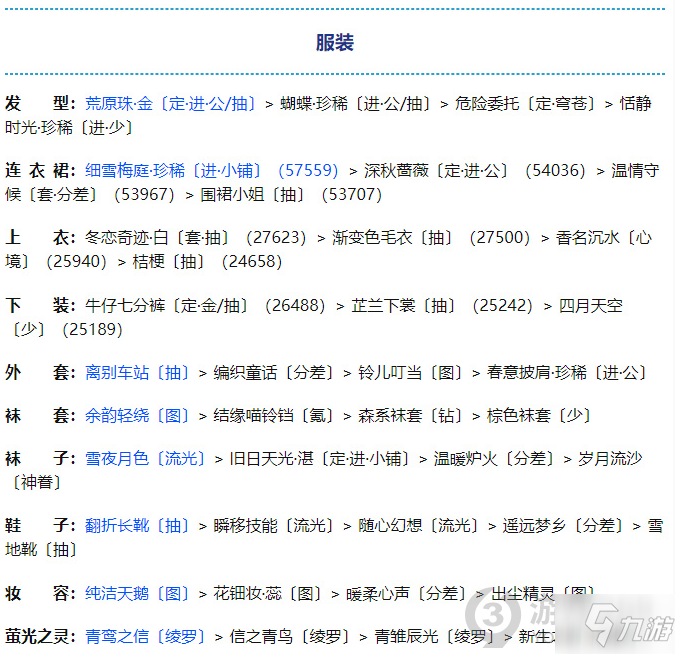
Task: Click the text 结缘喵铃铛〔氪〕
Action: (x=274, y=415)
